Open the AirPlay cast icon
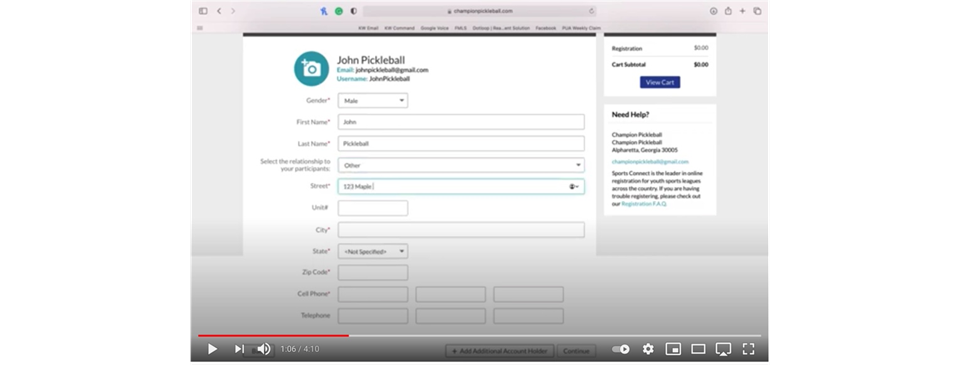The height and width of the screenshot is (365, 960). (x=723, y=349)
